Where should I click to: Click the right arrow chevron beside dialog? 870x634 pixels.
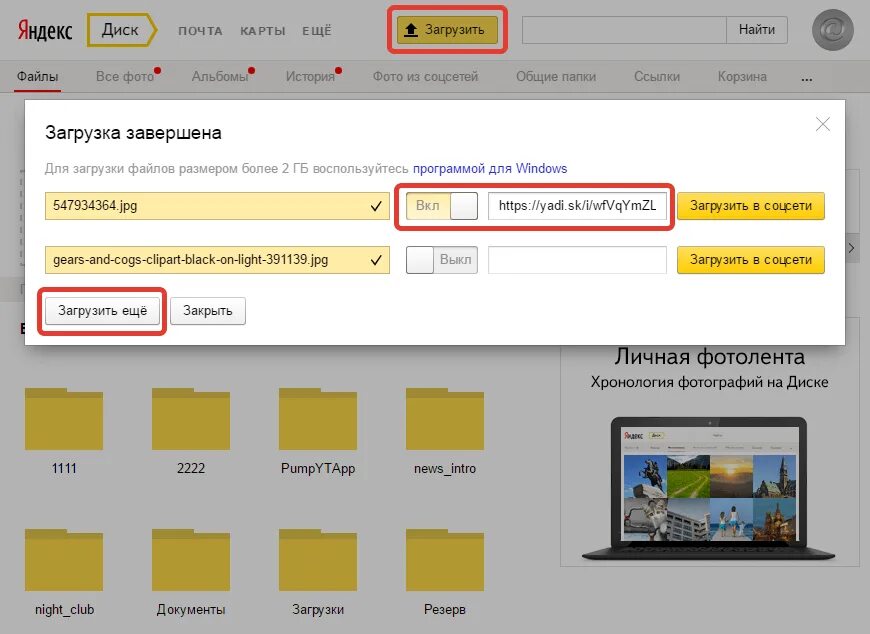click(852, 248)
